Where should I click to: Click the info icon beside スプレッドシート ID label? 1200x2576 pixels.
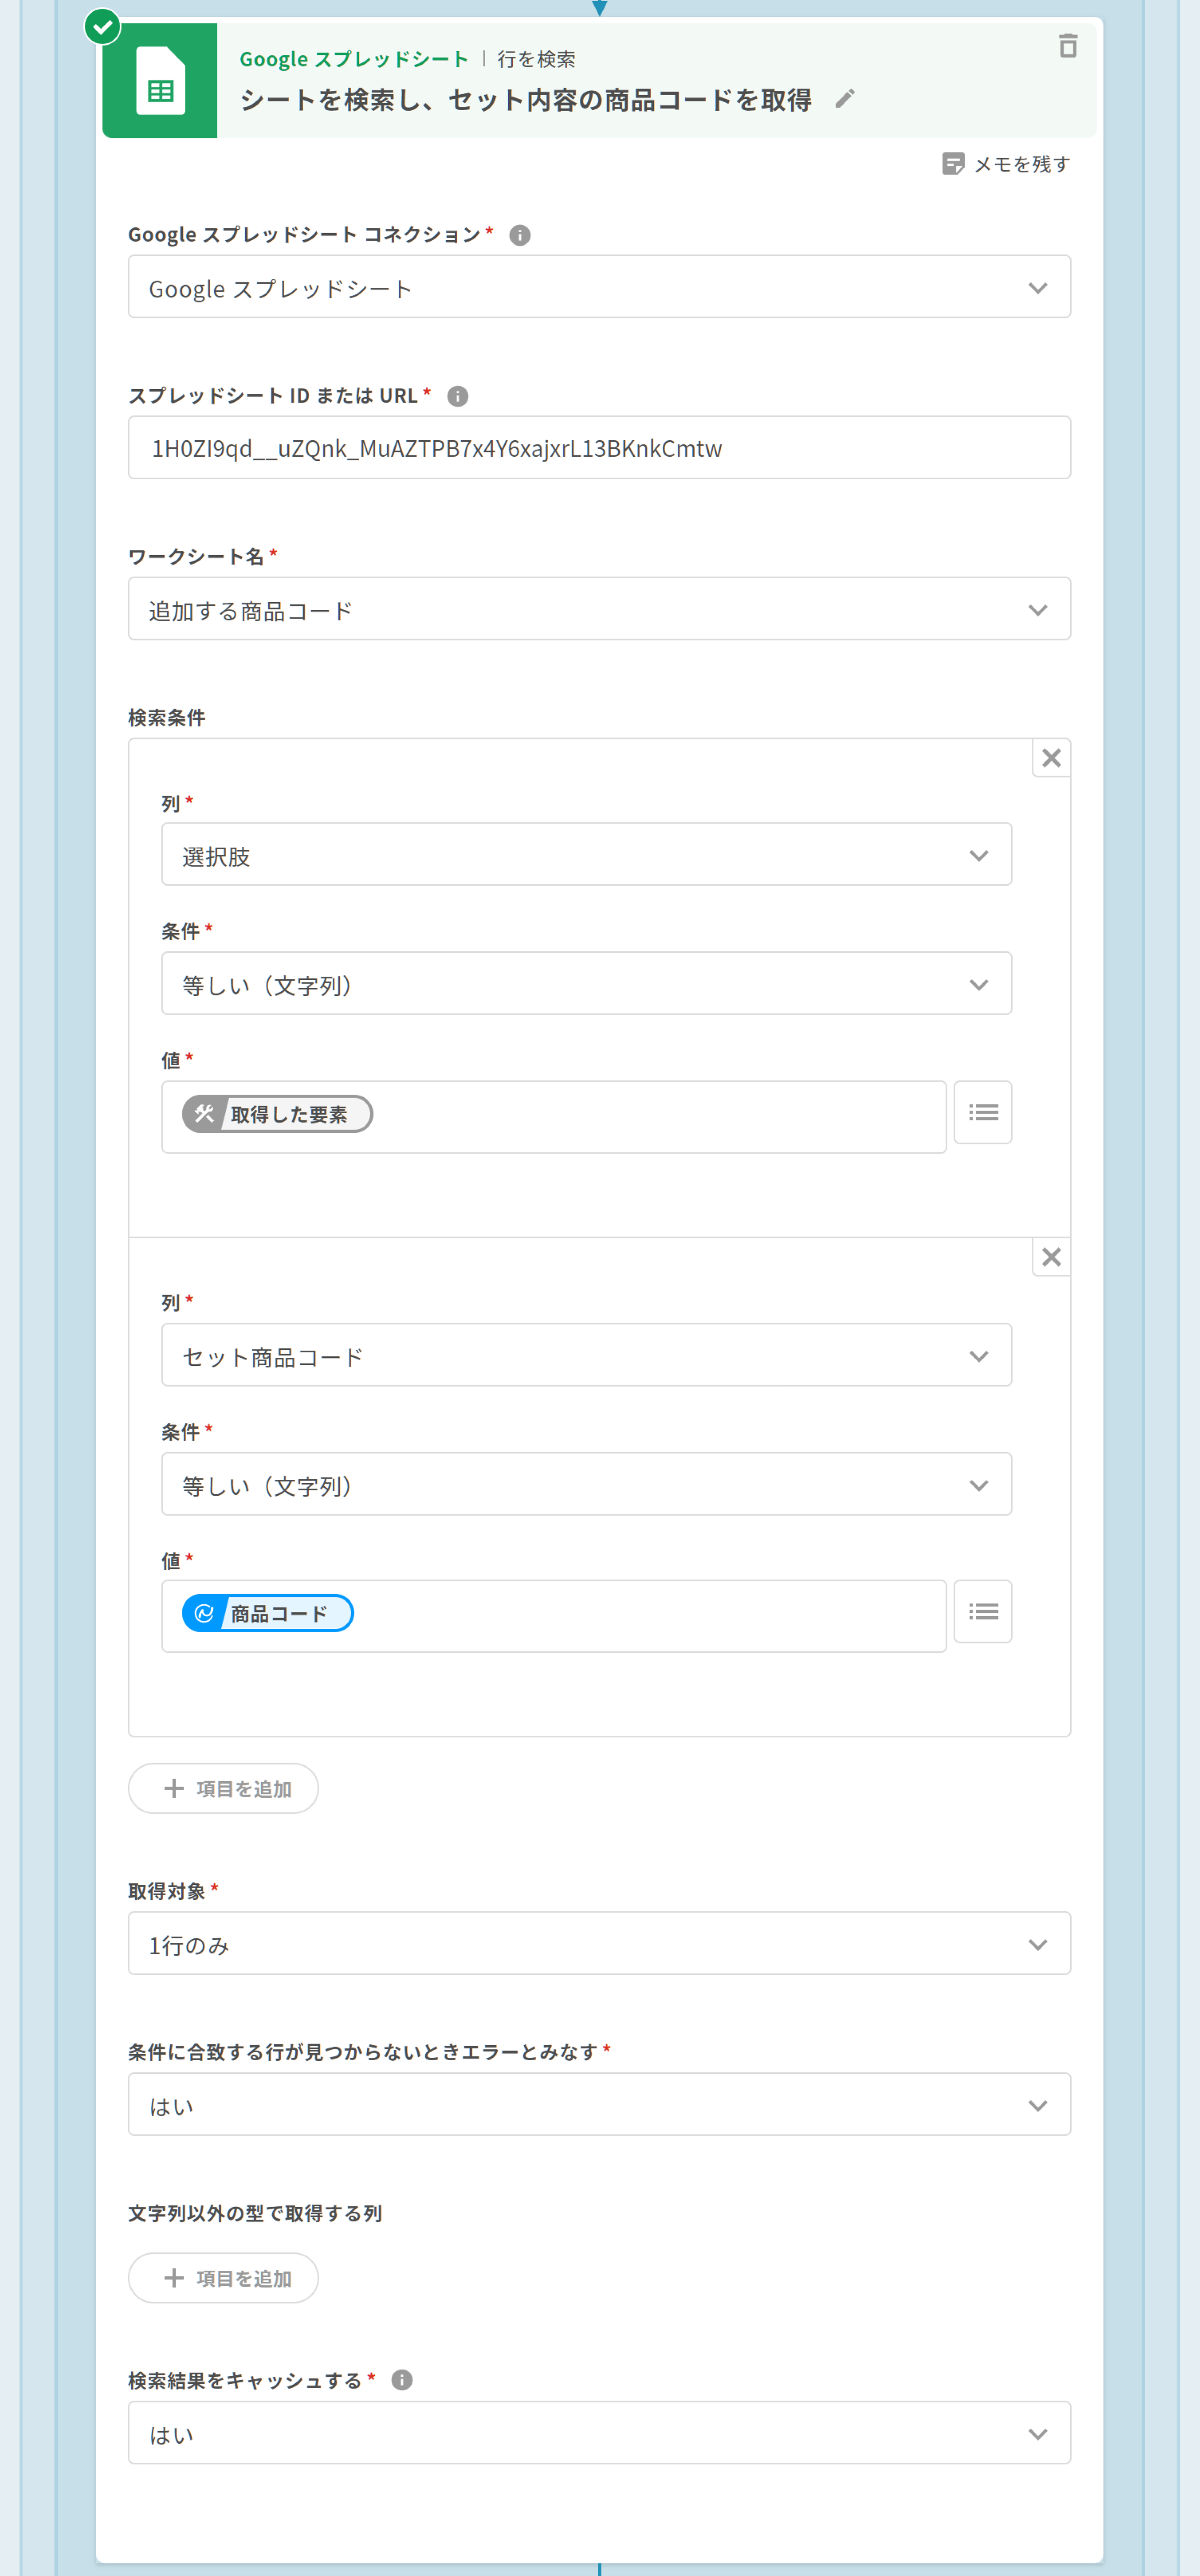[458, 396]
